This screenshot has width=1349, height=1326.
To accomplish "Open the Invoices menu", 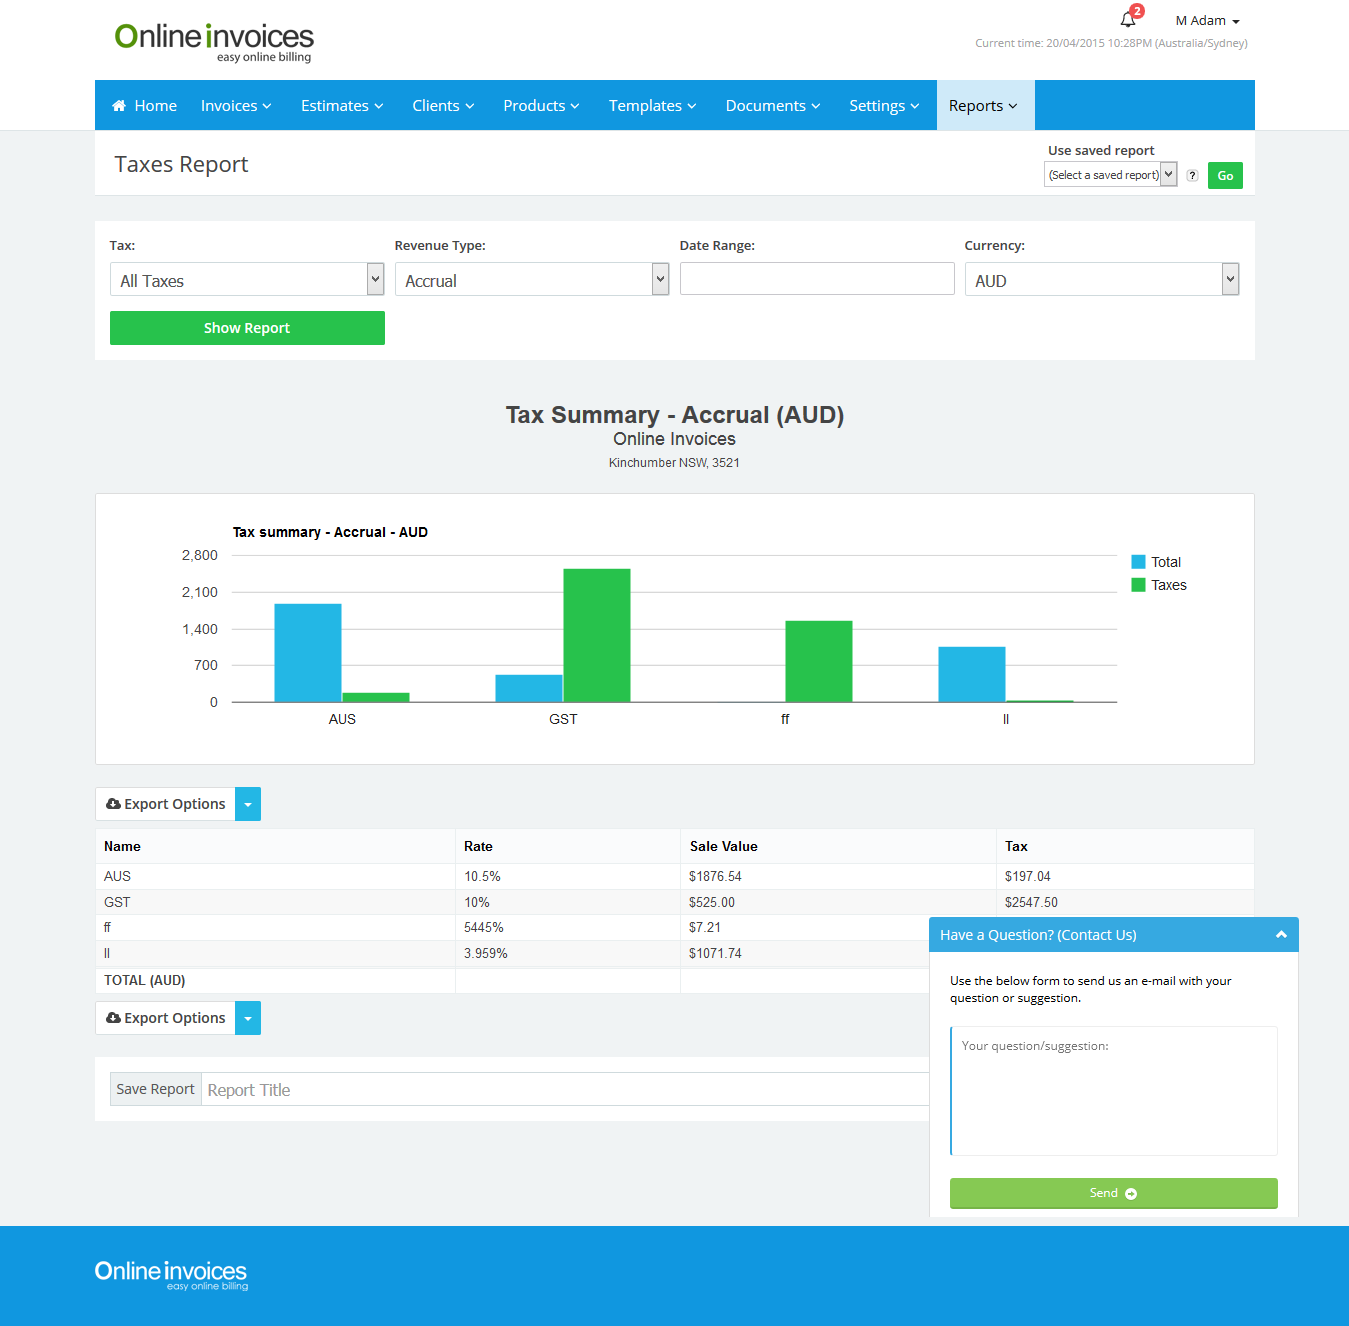I will [x=236, y=106].
